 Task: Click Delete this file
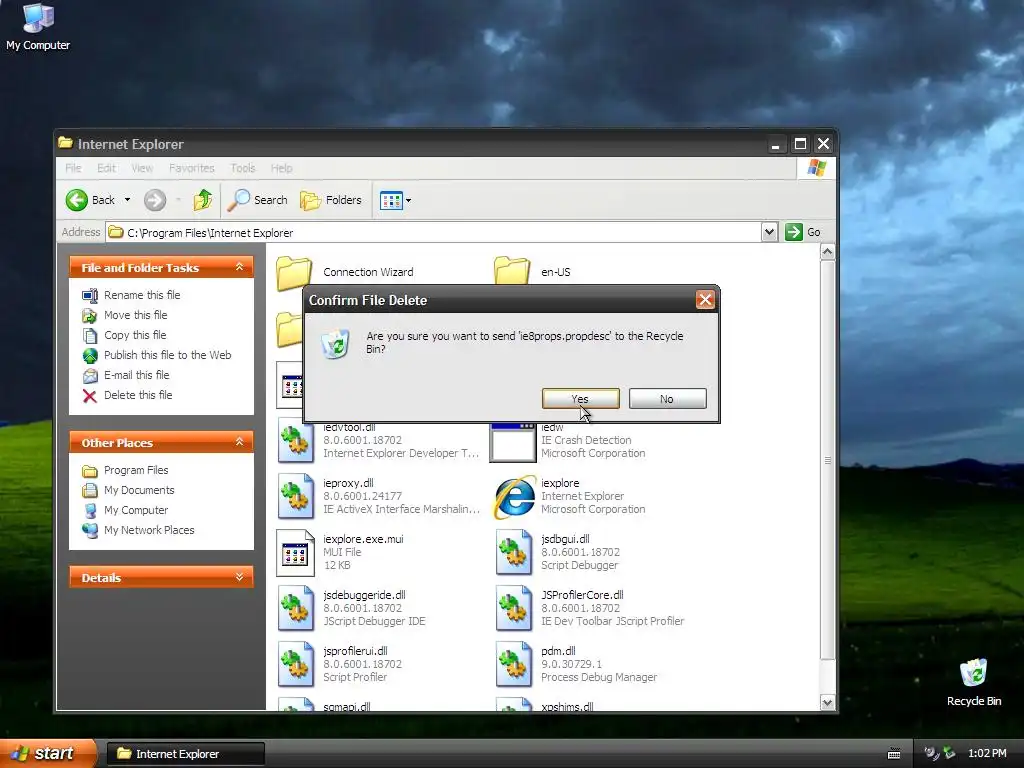coord(138,395)
